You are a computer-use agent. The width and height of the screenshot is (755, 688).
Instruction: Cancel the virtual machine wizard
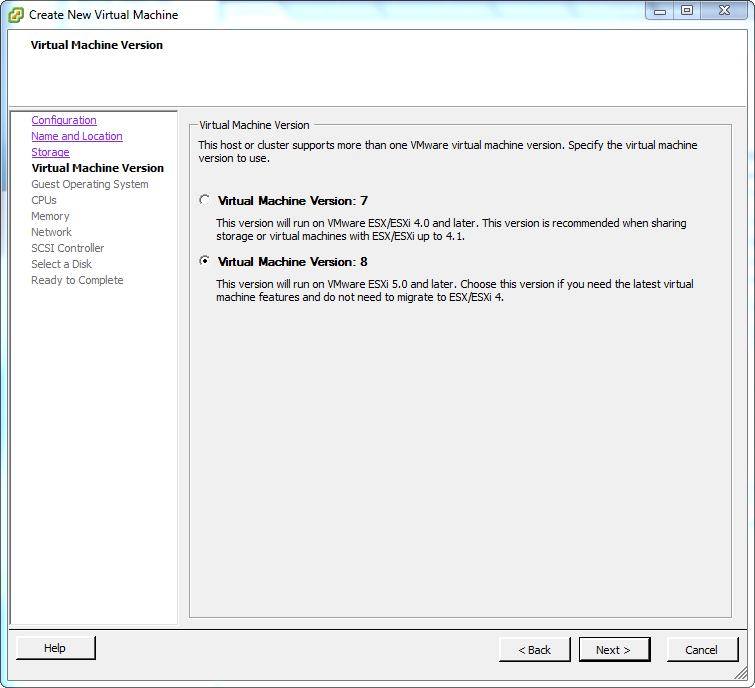(702, 649)
